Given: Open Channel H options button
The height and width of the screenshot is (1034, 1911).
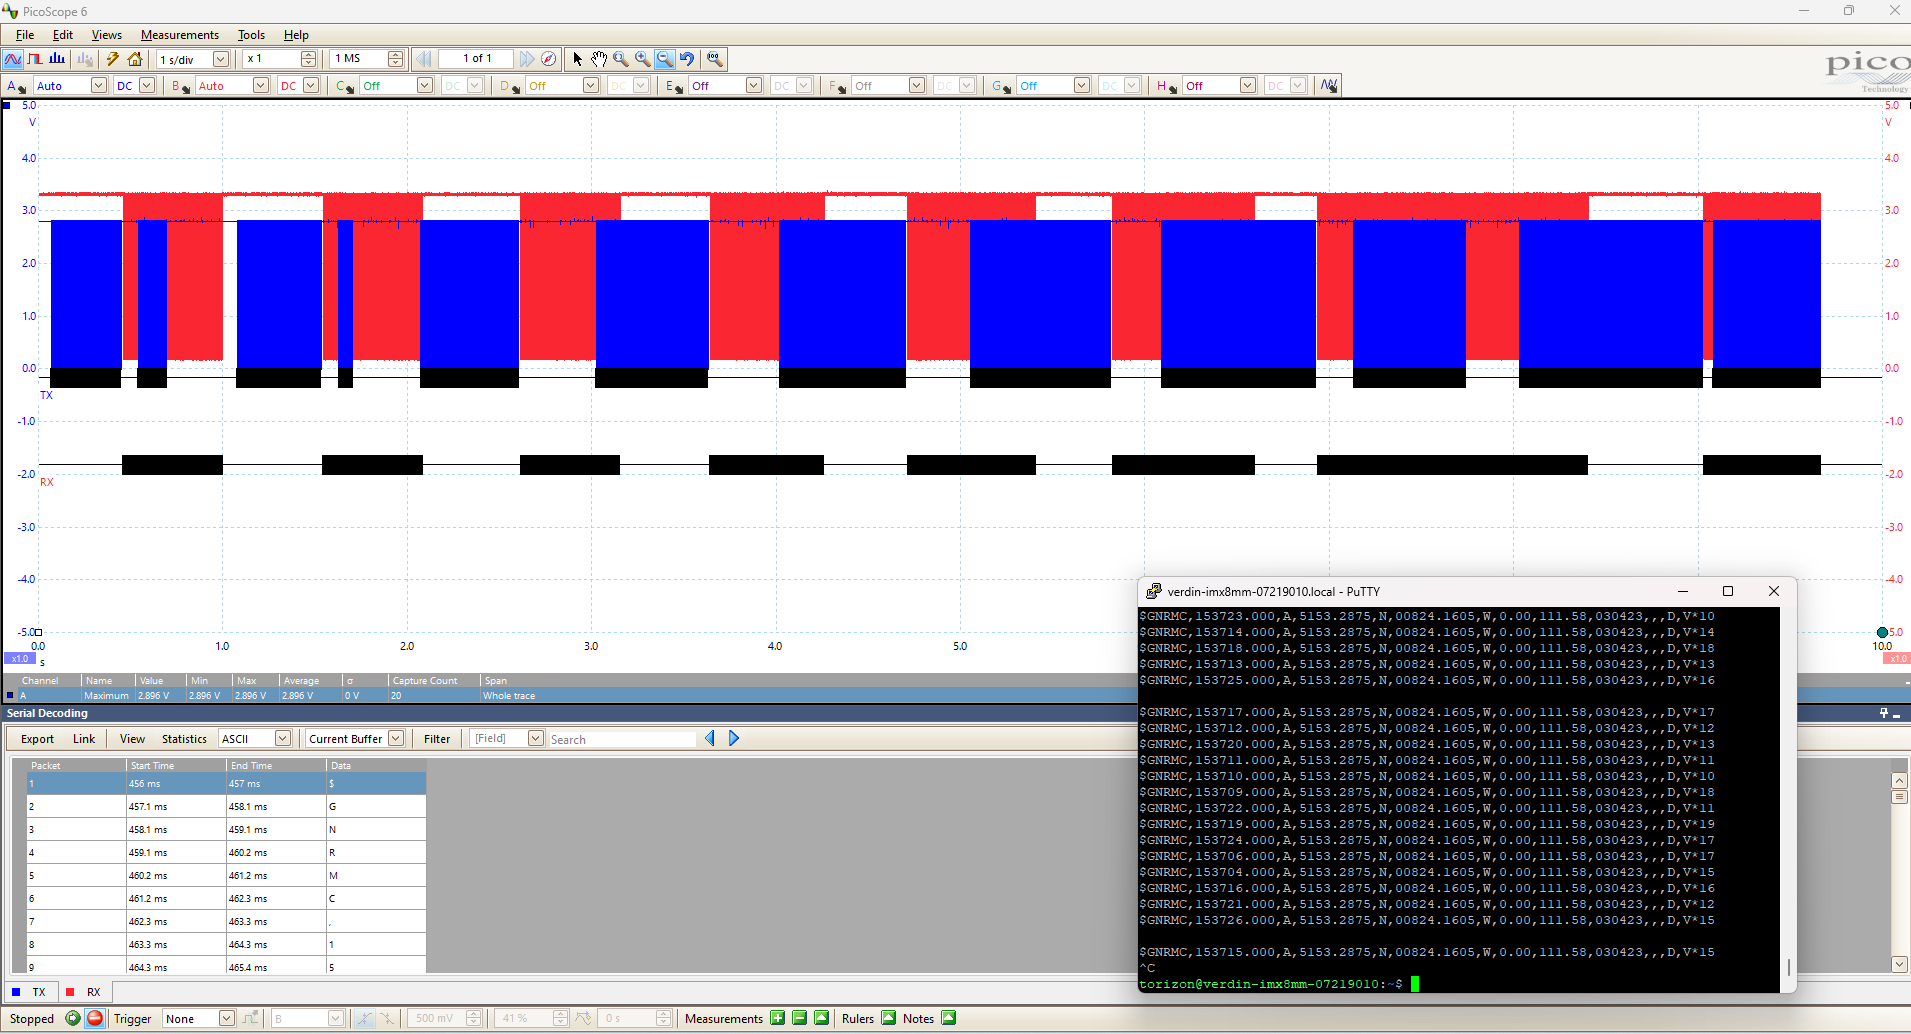Looking at the screenshot, I should pyautogui.click(x=1167, y=86).
